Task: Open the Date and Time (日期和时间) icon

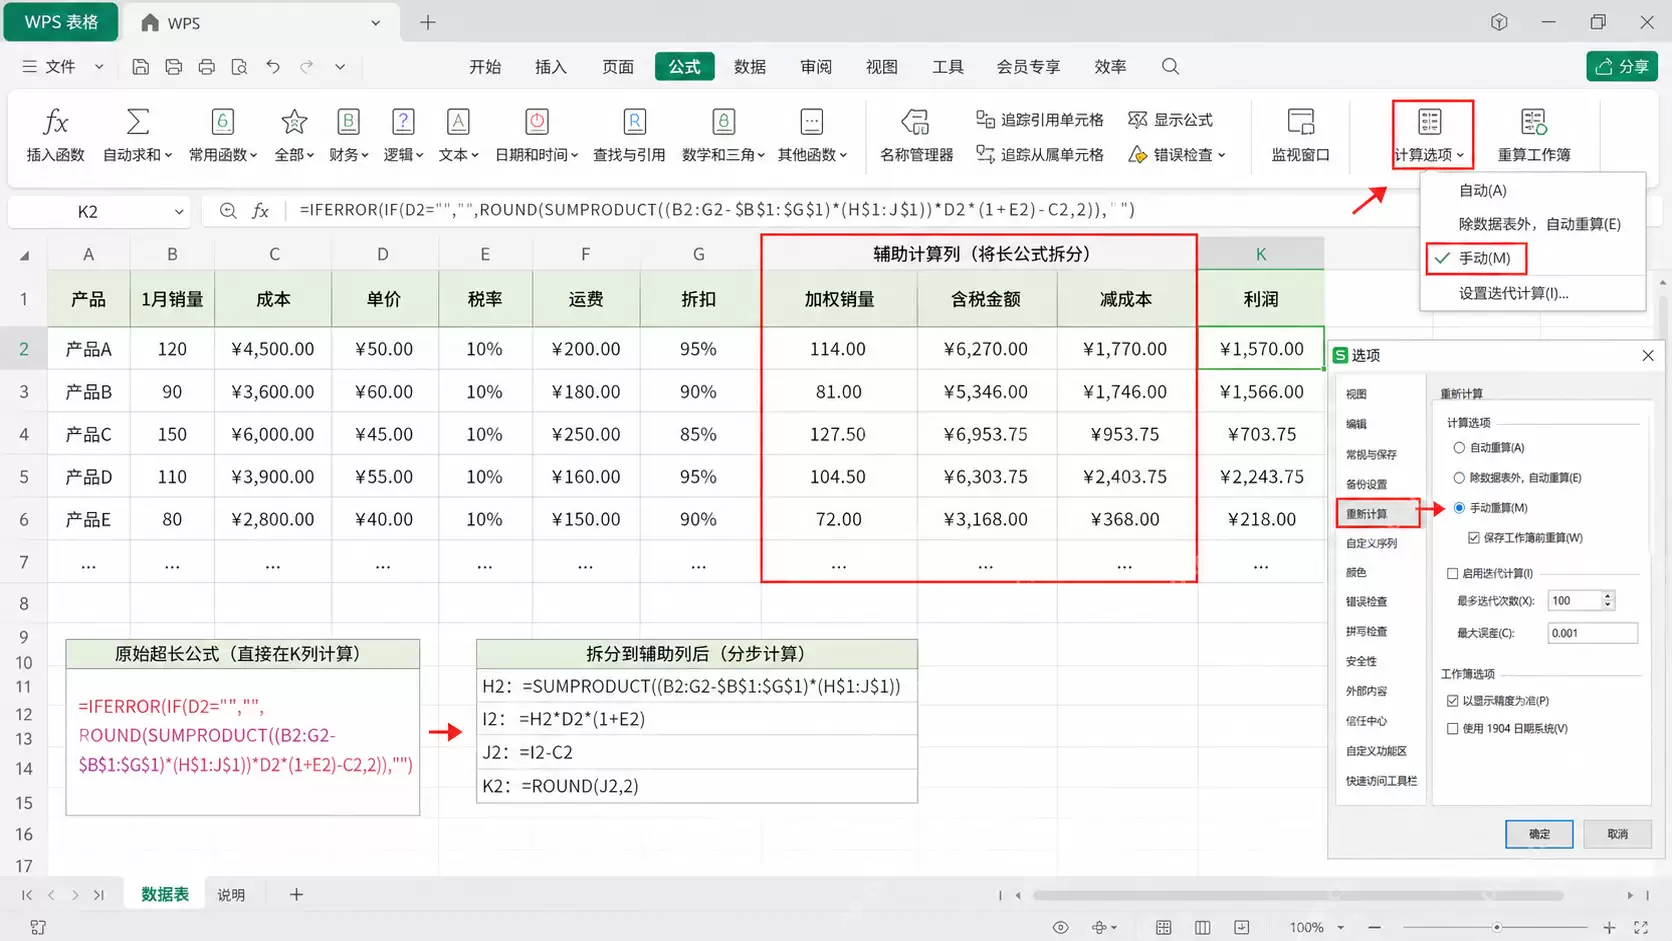Action: tap(537, 122)
